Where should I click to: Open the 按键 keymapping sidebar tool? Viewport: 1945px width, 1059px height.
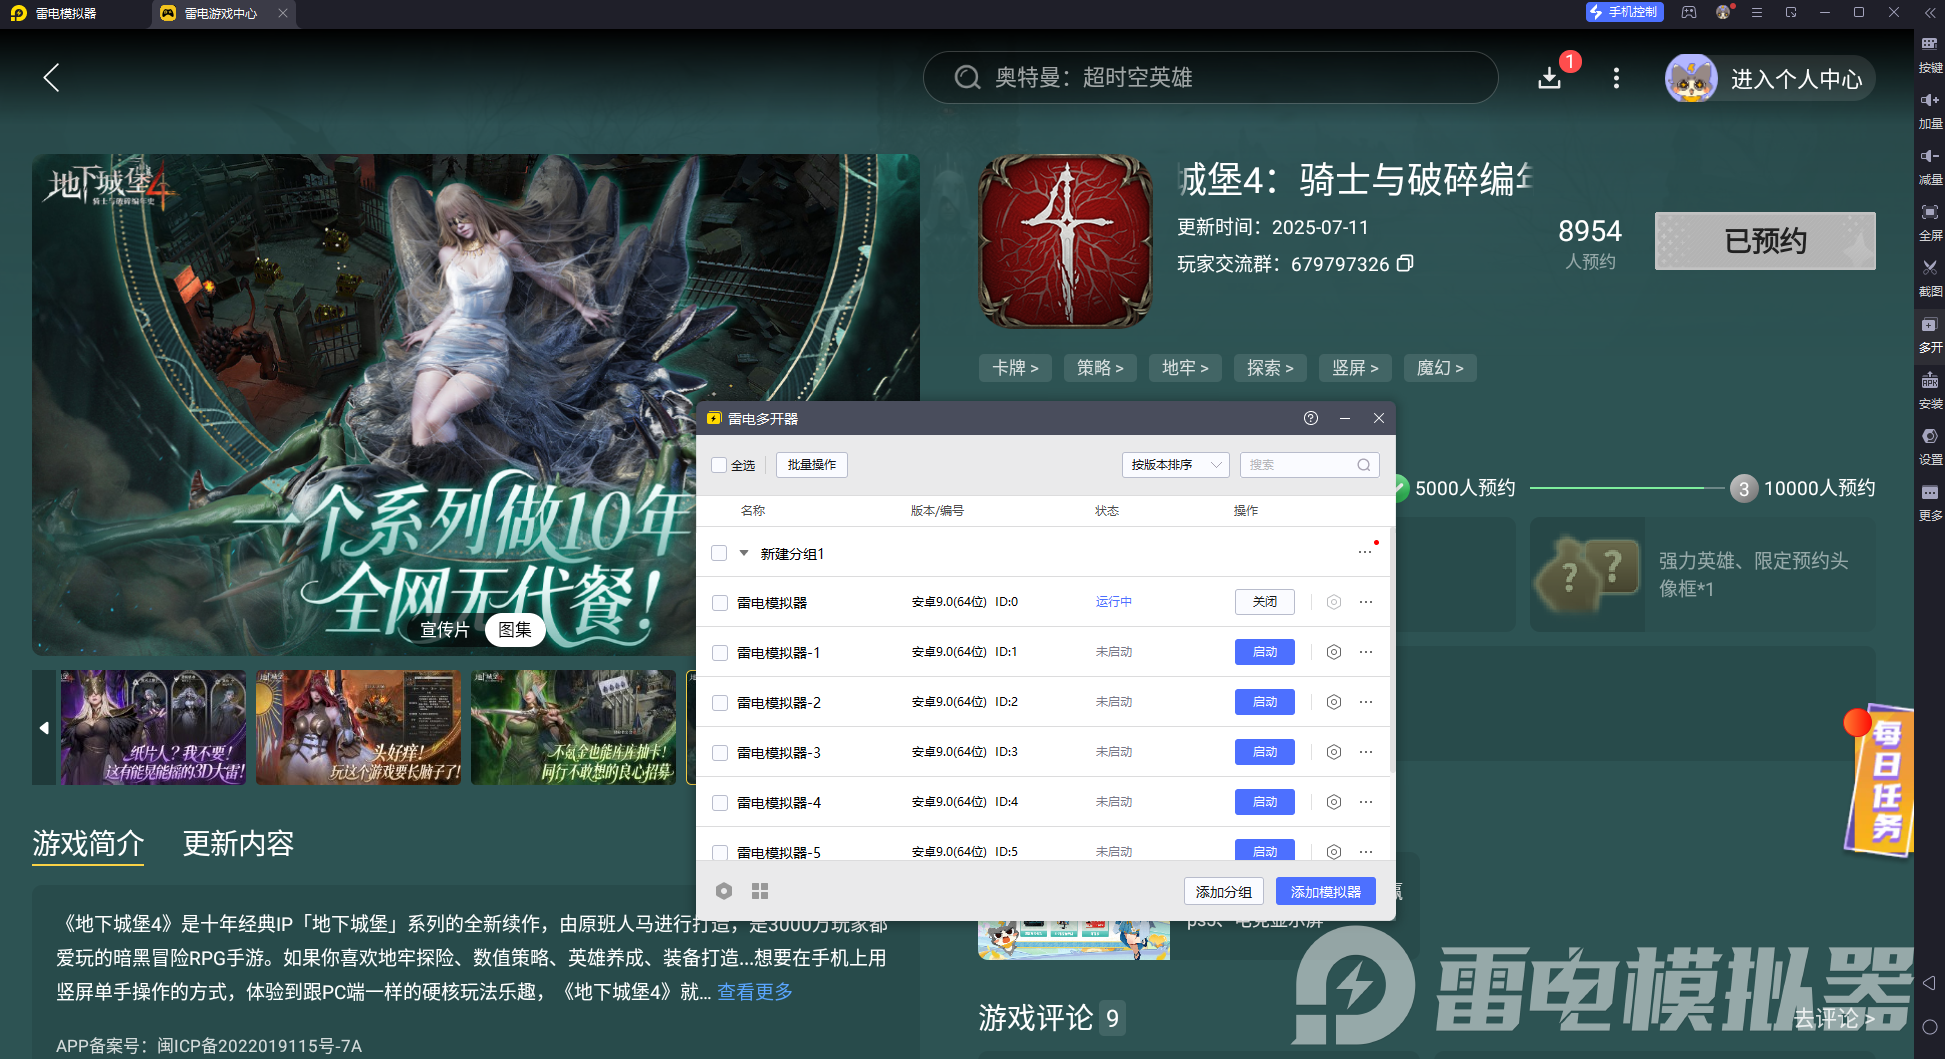pos(1930,53)
